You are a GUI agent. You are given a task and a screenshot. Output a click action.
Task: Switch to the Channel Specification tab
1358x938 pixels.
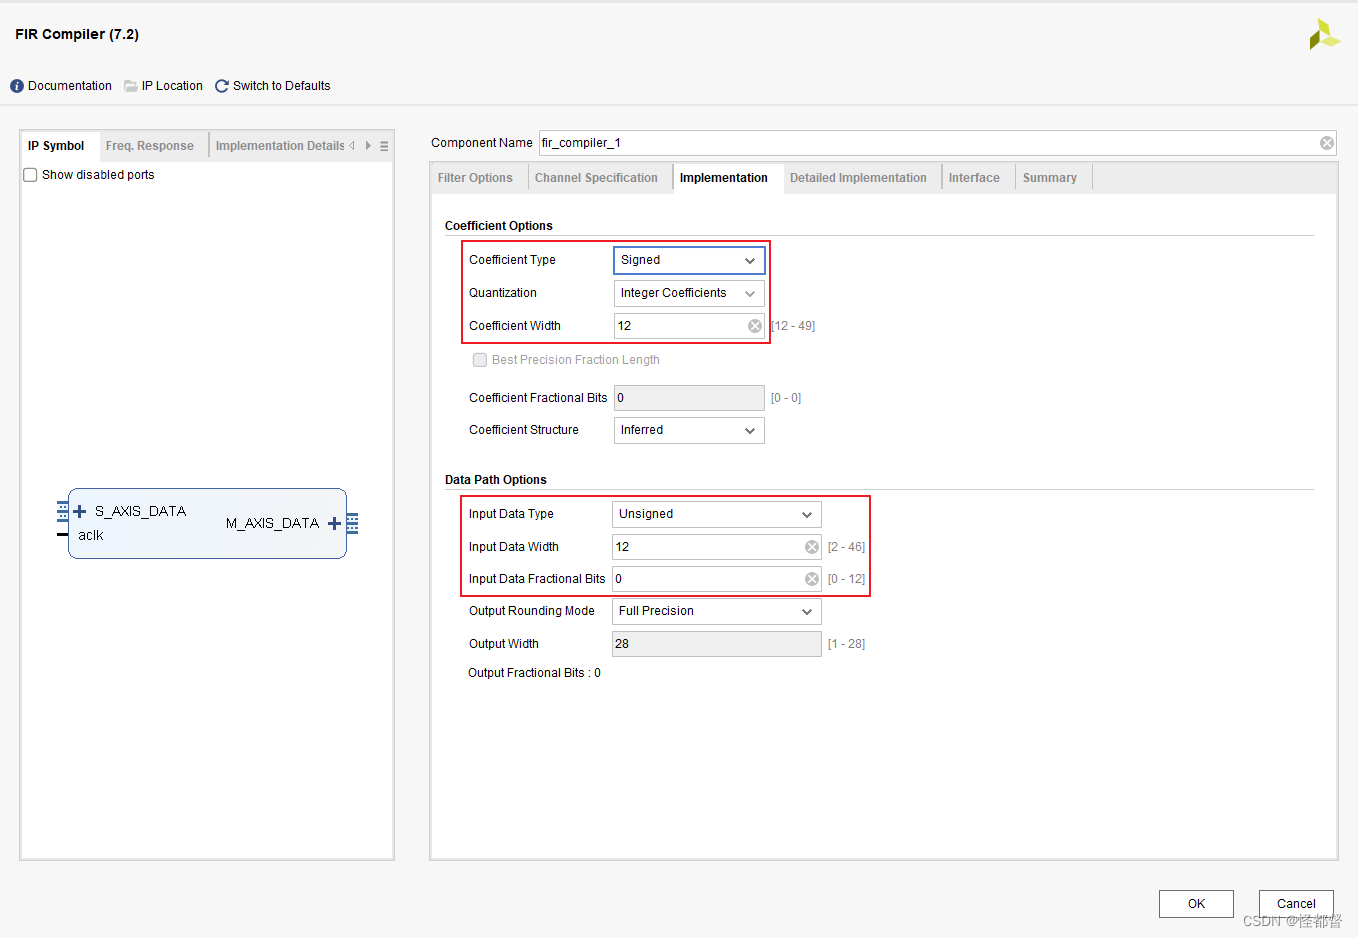(x=596, y=178)
